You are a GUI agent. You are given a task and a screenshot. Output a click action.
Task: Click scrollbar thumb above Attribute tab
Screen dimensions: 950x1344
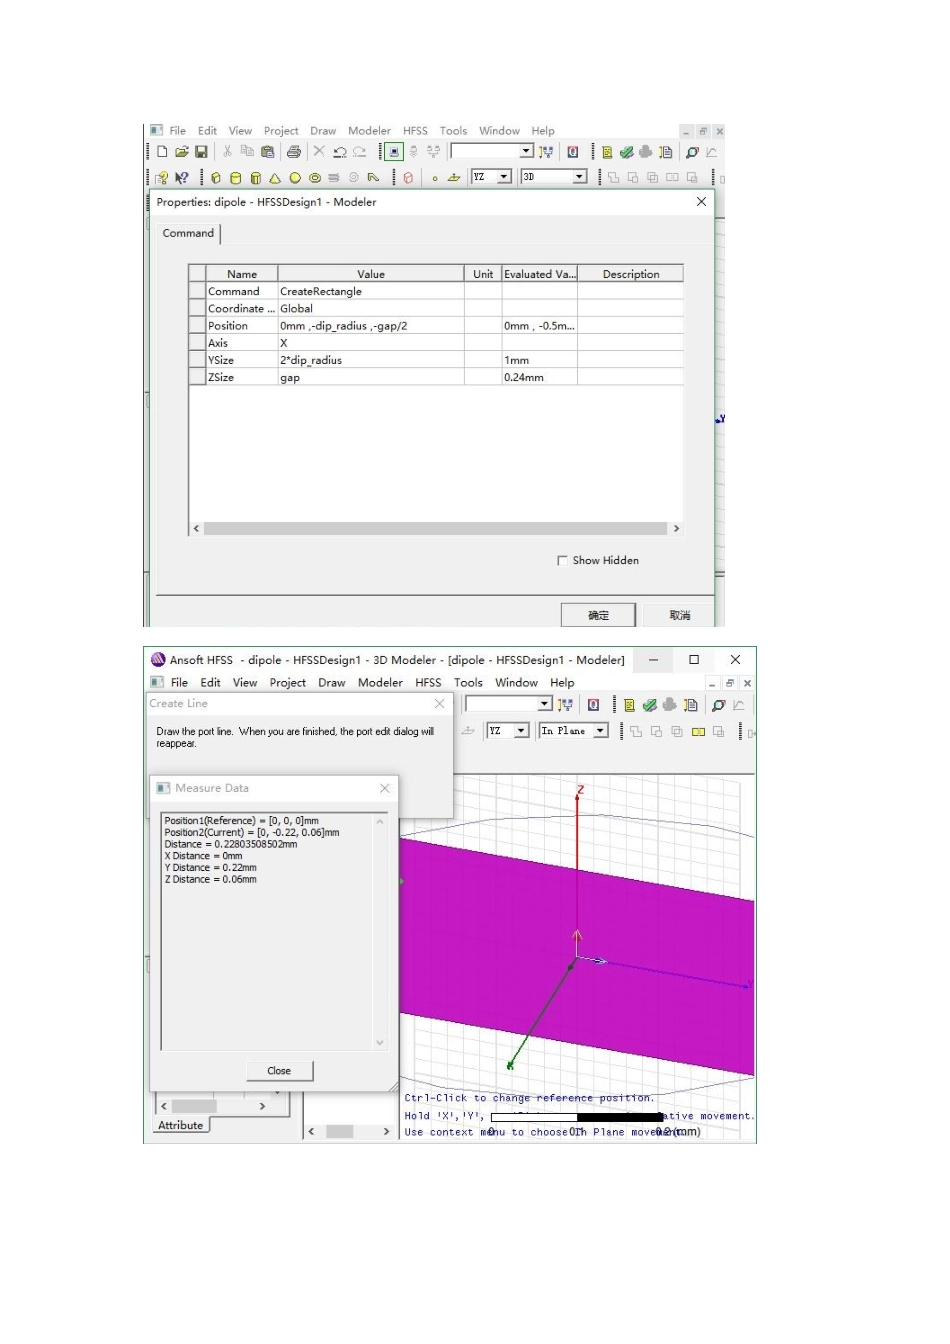coord(194,1107)
